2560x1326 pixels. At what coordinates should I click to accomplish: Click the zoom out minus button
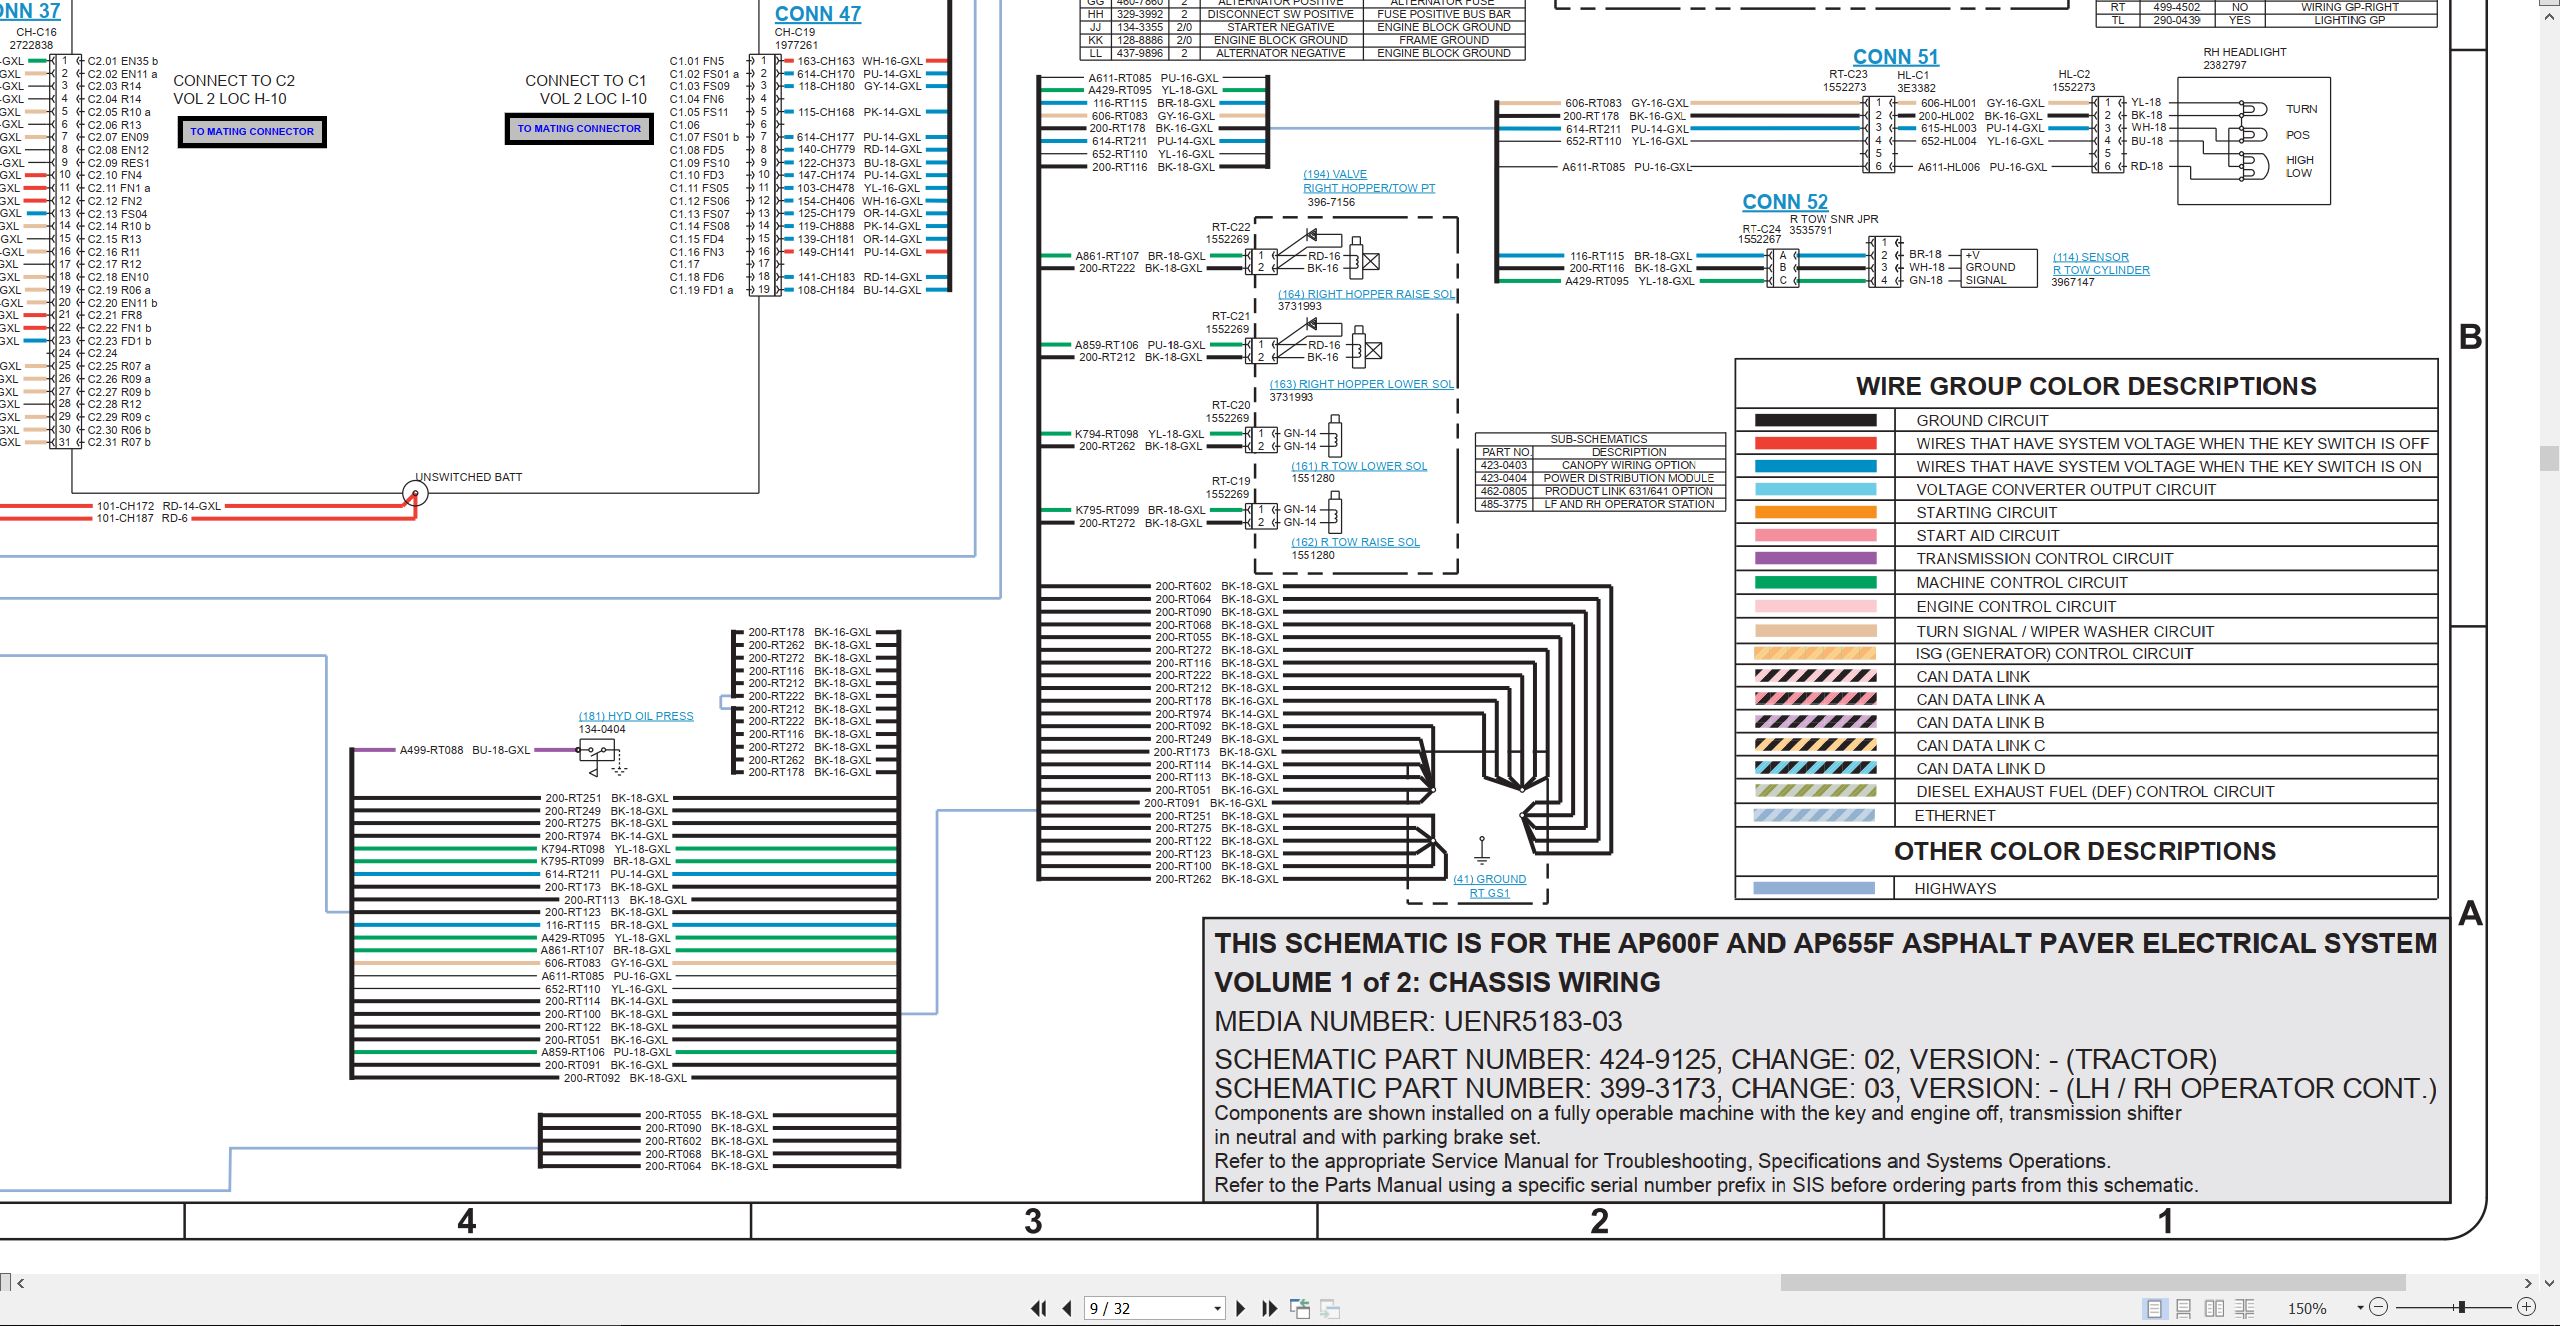[x=2379, y=1307]
